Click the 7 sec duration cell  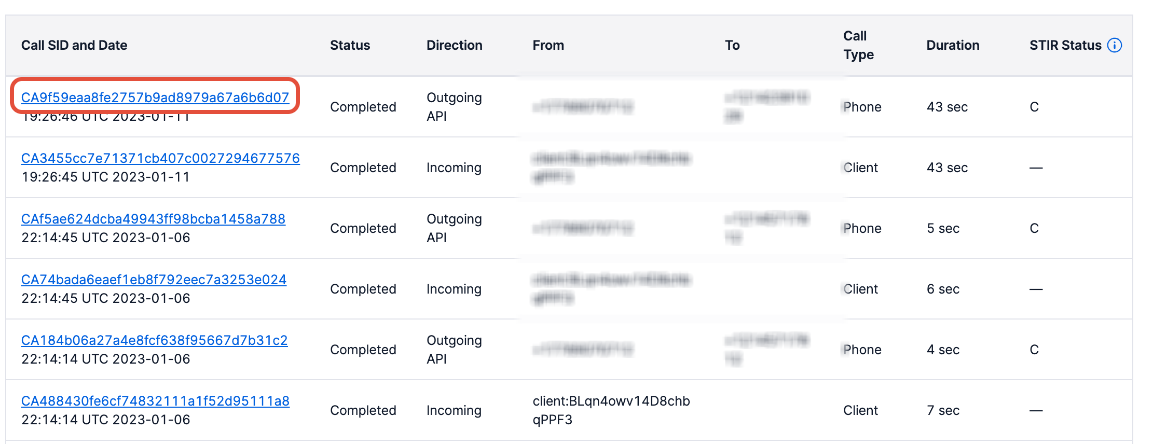943,411
